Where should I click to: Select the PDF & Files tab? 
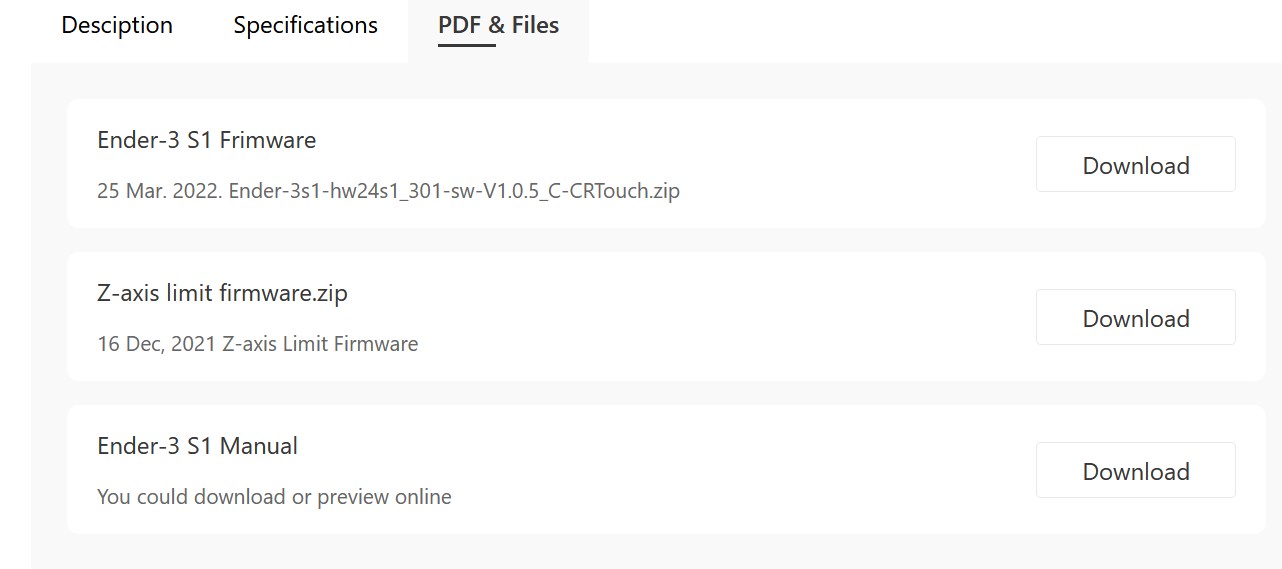(498, 25)
